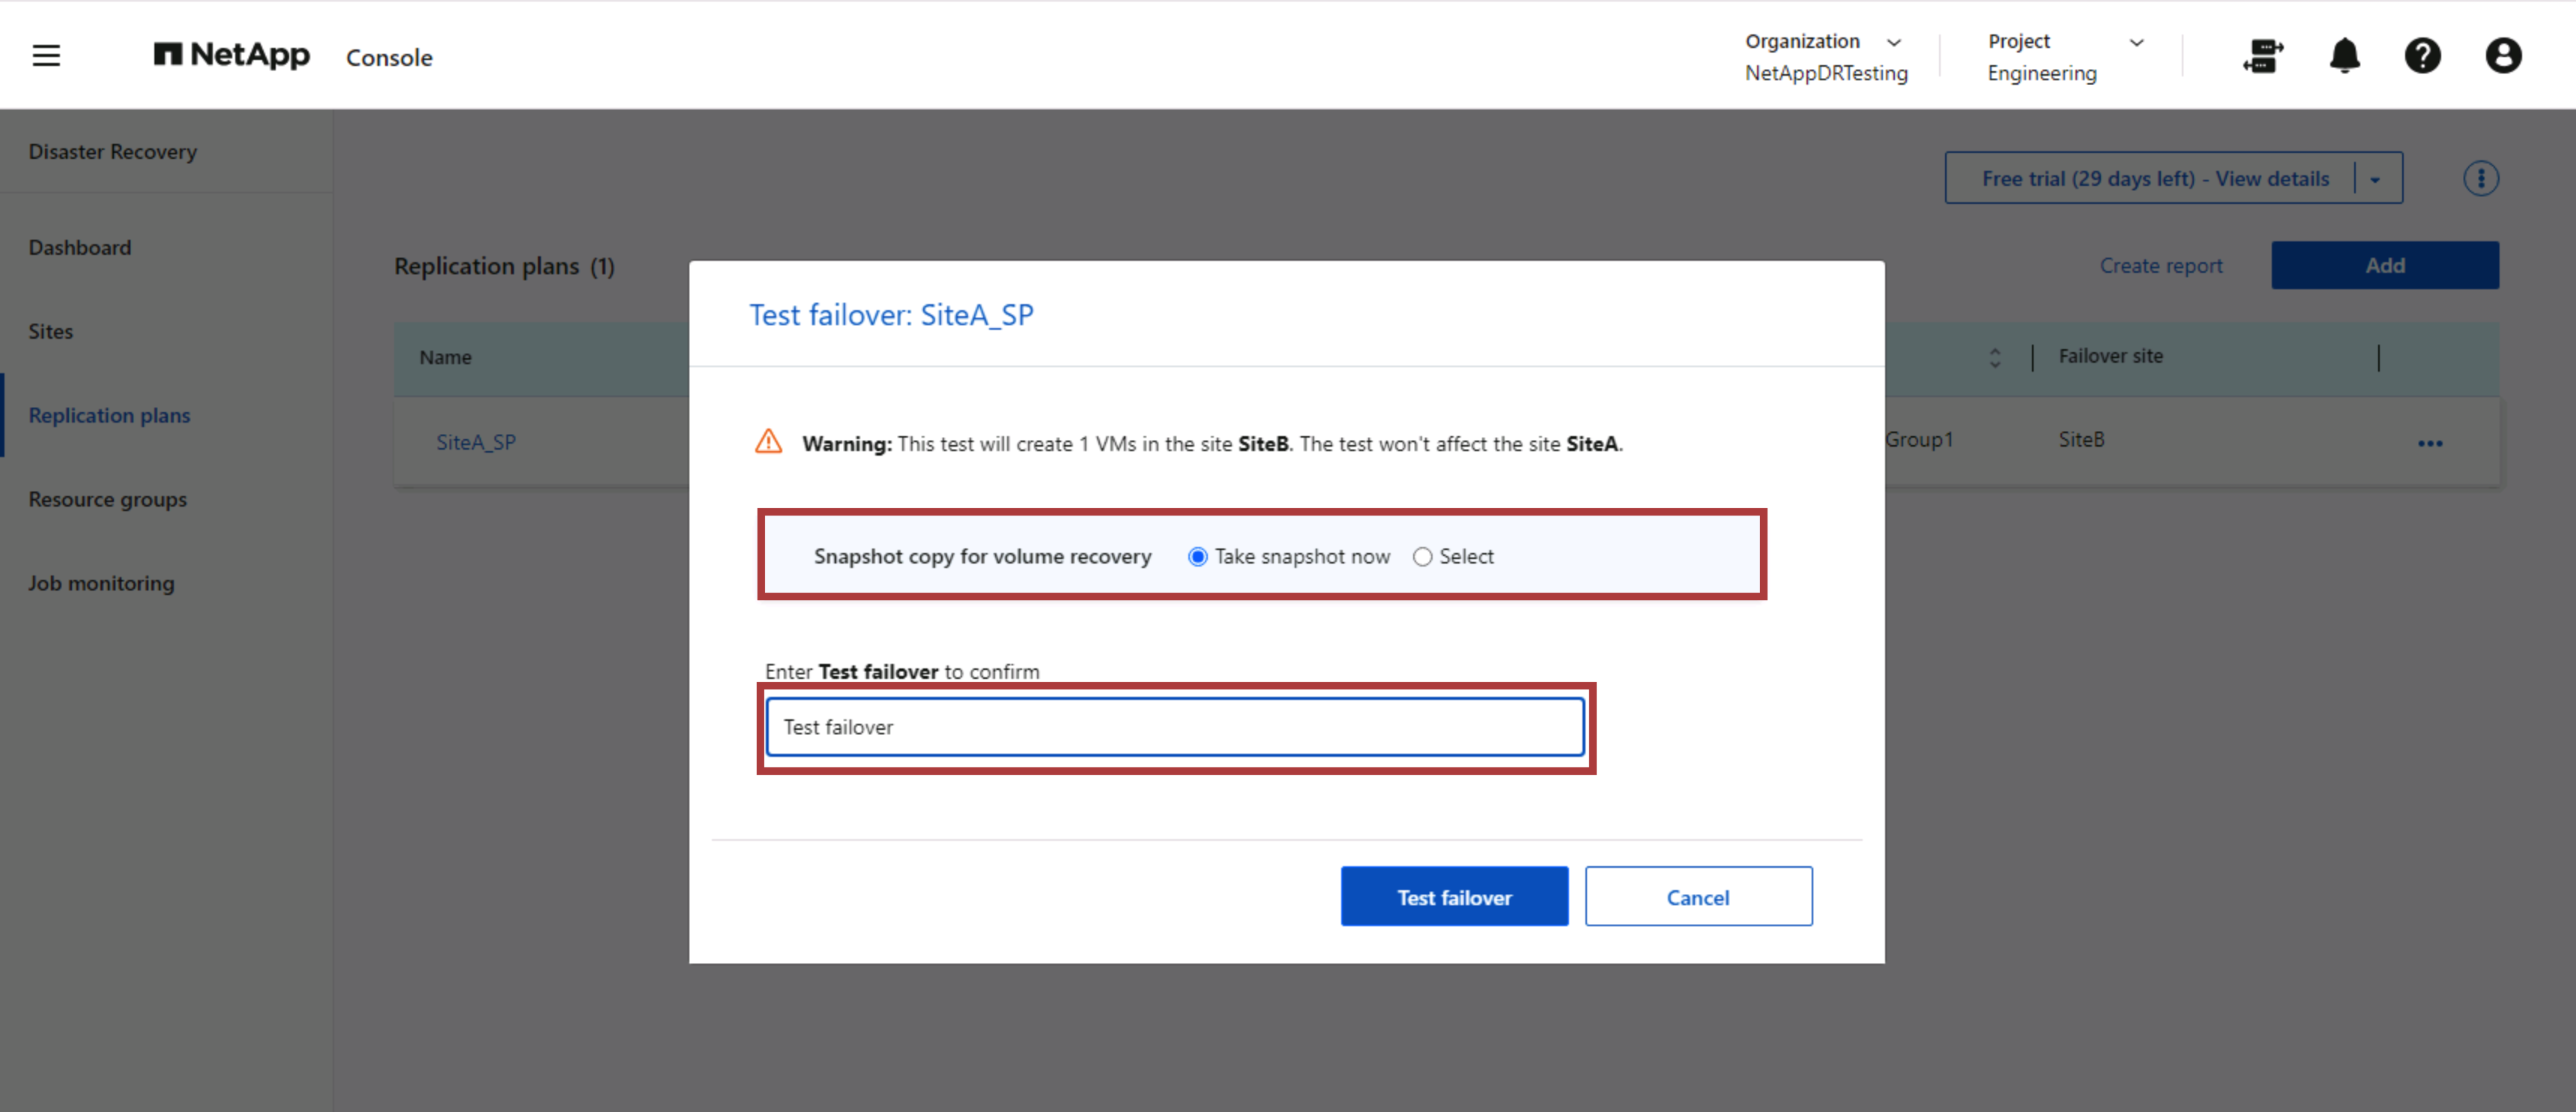Expand the Project dropdown
The image size is (2576, 1112).
point(2138,41)
